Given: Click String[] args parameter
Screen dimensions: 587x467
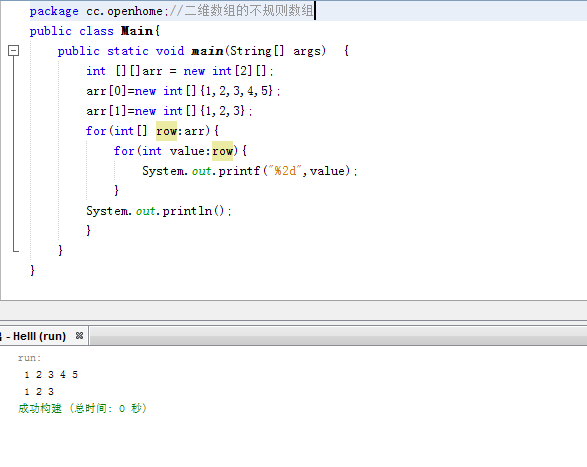Looking at the screenshot, I should point(277,51).
